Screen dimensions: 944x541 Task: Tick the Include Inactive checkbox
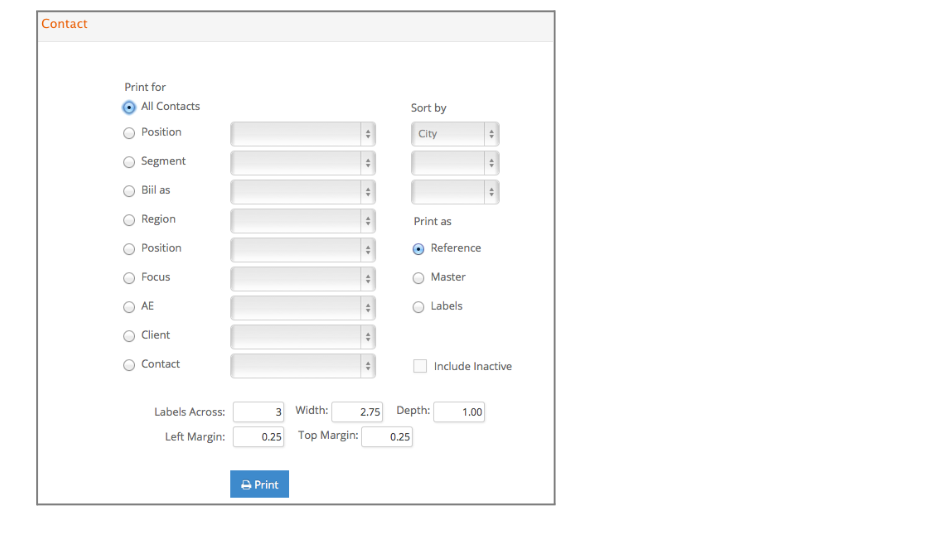coord(420,366)
